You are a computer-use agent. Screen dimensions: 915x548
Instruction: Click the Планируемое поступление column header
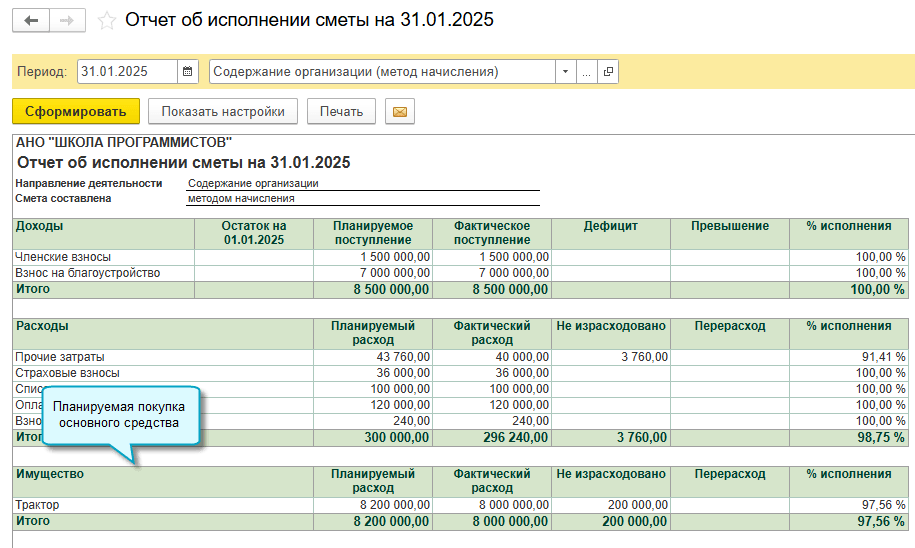[x=373, y=233]
